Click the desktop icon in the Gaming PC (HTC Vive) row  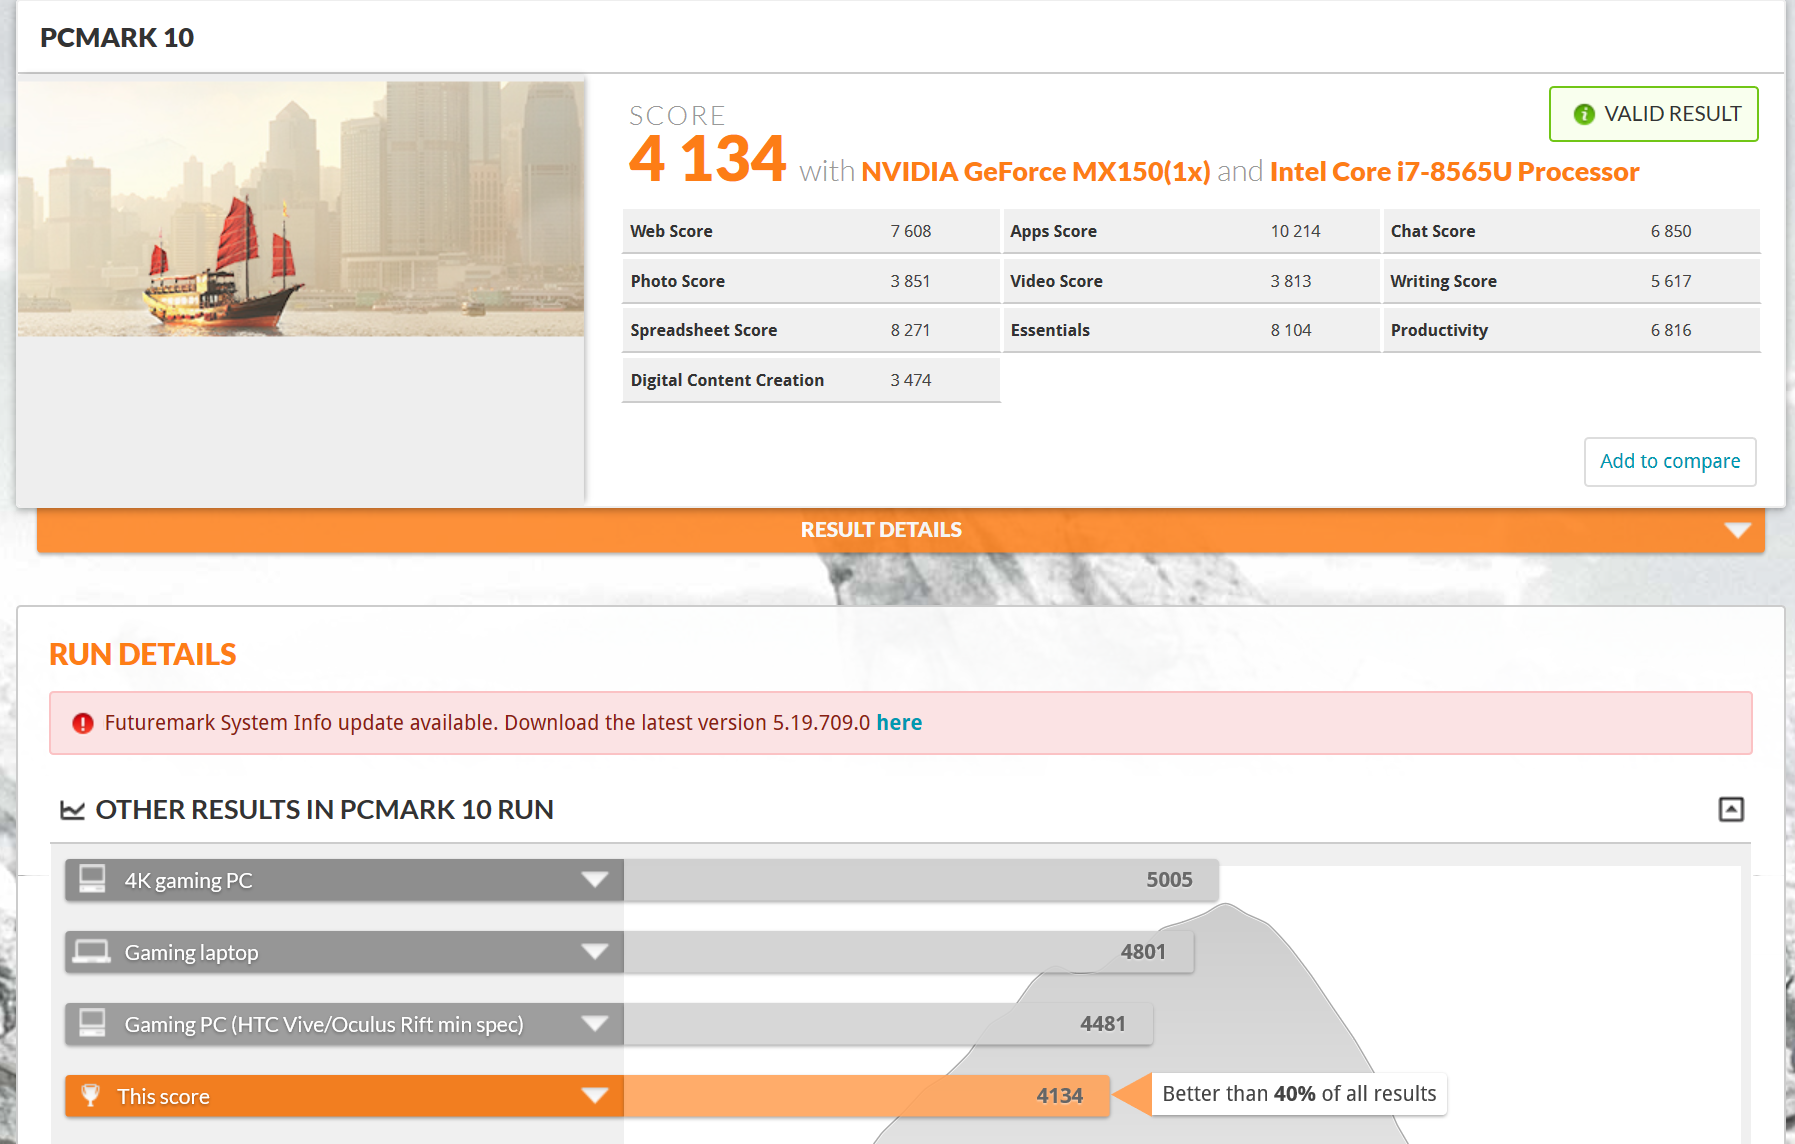point(92,1023)
